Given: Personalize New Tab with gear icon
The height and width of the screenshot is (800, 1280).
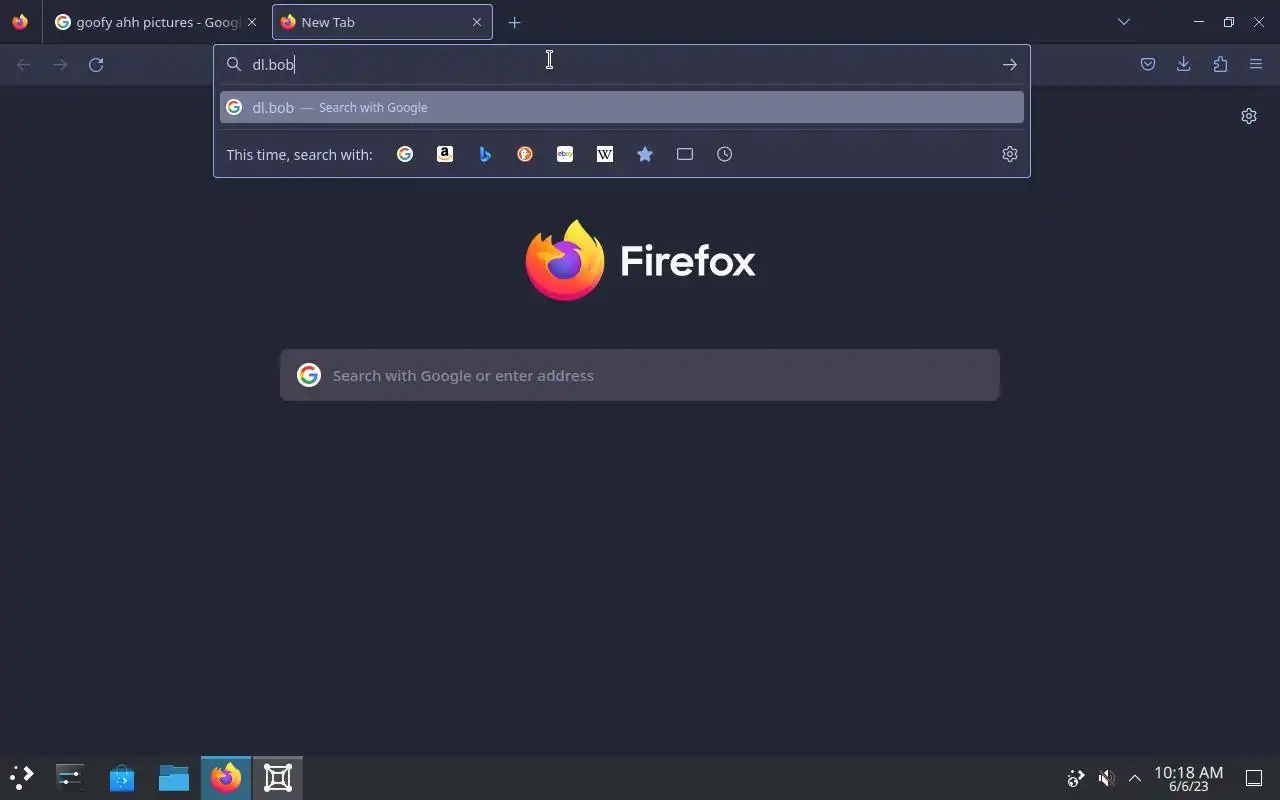Looking at the screenshot, I should 1249,116.
